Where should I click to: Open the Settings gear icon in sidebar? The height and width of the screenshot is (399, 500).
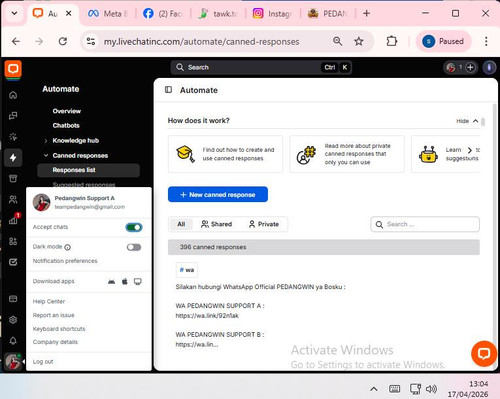[x=13, y=320]
